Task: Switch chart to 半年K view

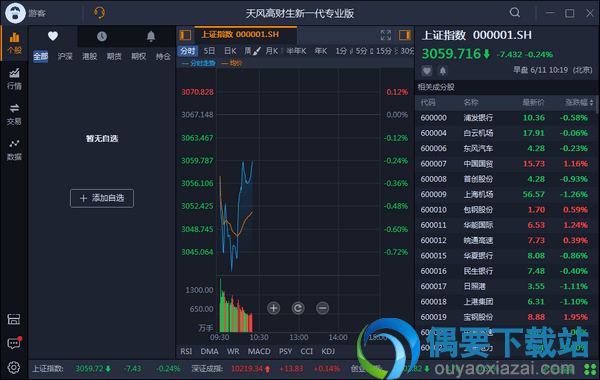Action: (296, 51)
